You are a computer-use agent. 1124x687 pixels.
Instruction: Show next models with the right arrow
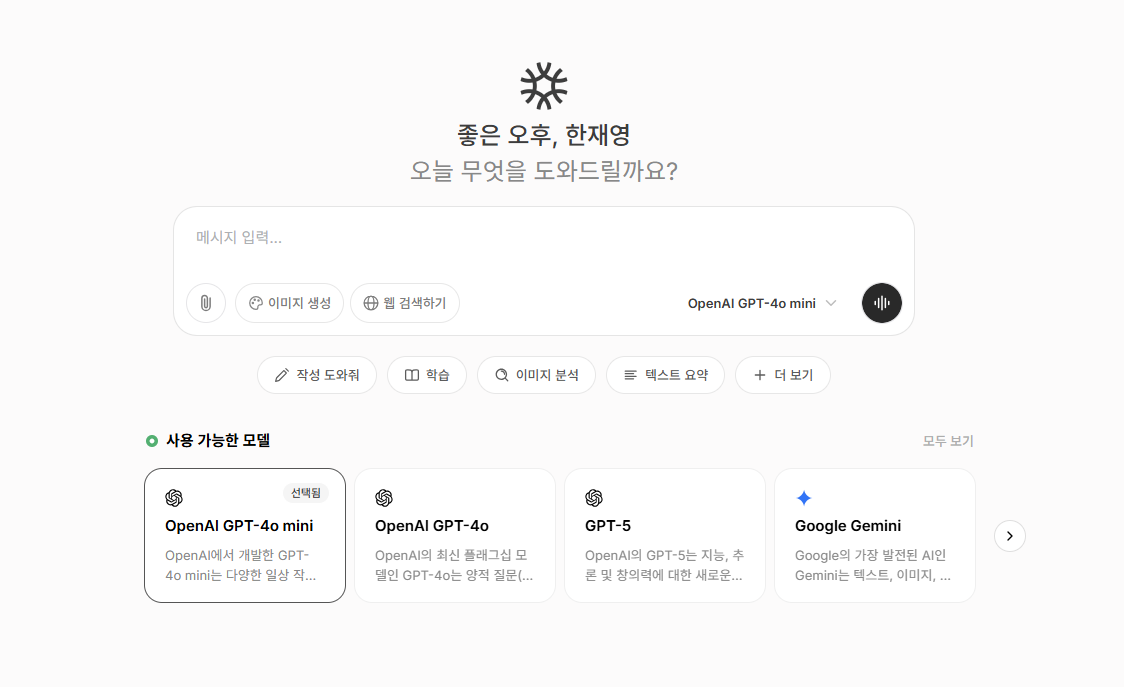pyautogui.click(x=1010, y=536)
